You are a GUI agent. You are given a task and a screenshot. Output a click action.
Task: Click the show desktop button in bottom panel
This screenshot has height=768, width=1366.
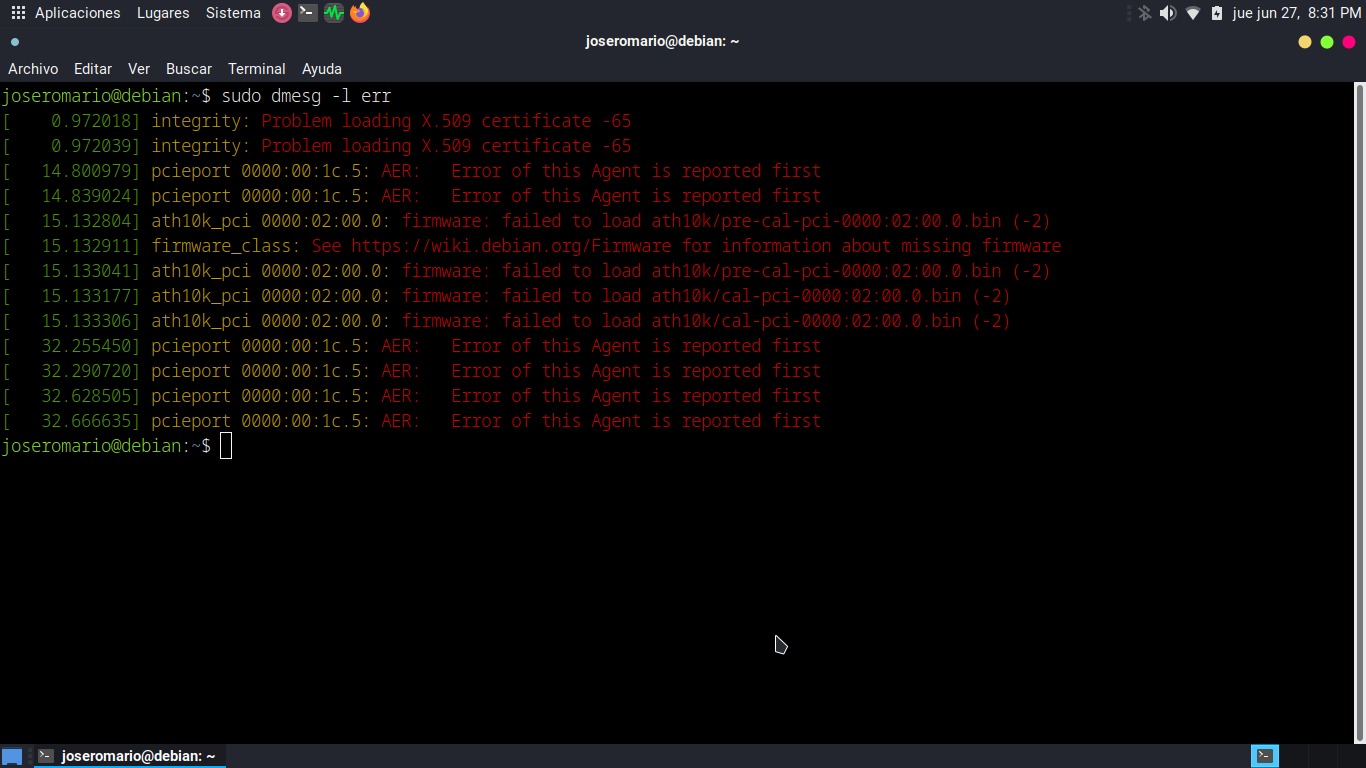click(x=12, y=757)
